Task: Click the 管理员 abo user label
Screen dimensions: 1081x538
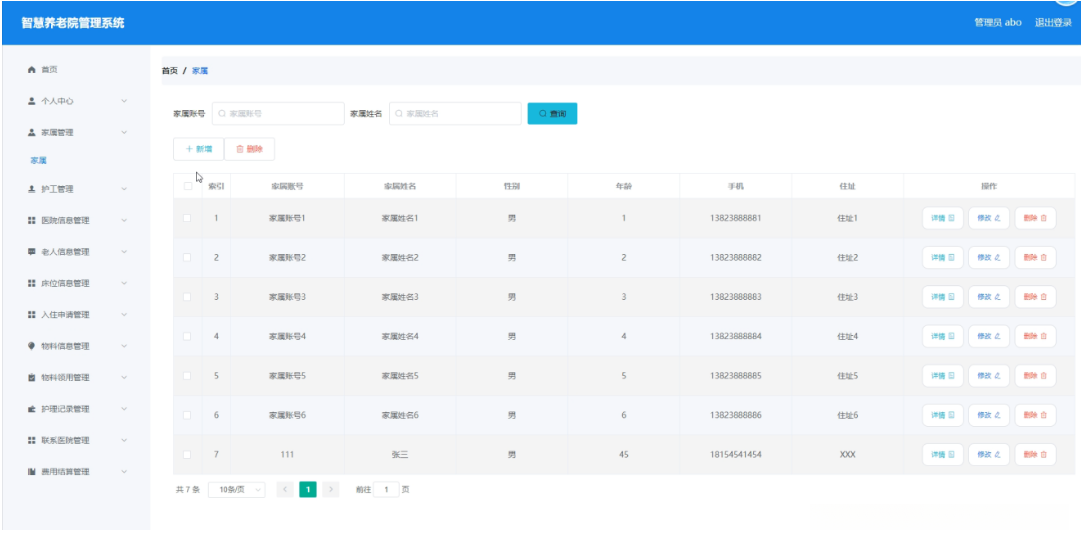Action: coord(998,23)
